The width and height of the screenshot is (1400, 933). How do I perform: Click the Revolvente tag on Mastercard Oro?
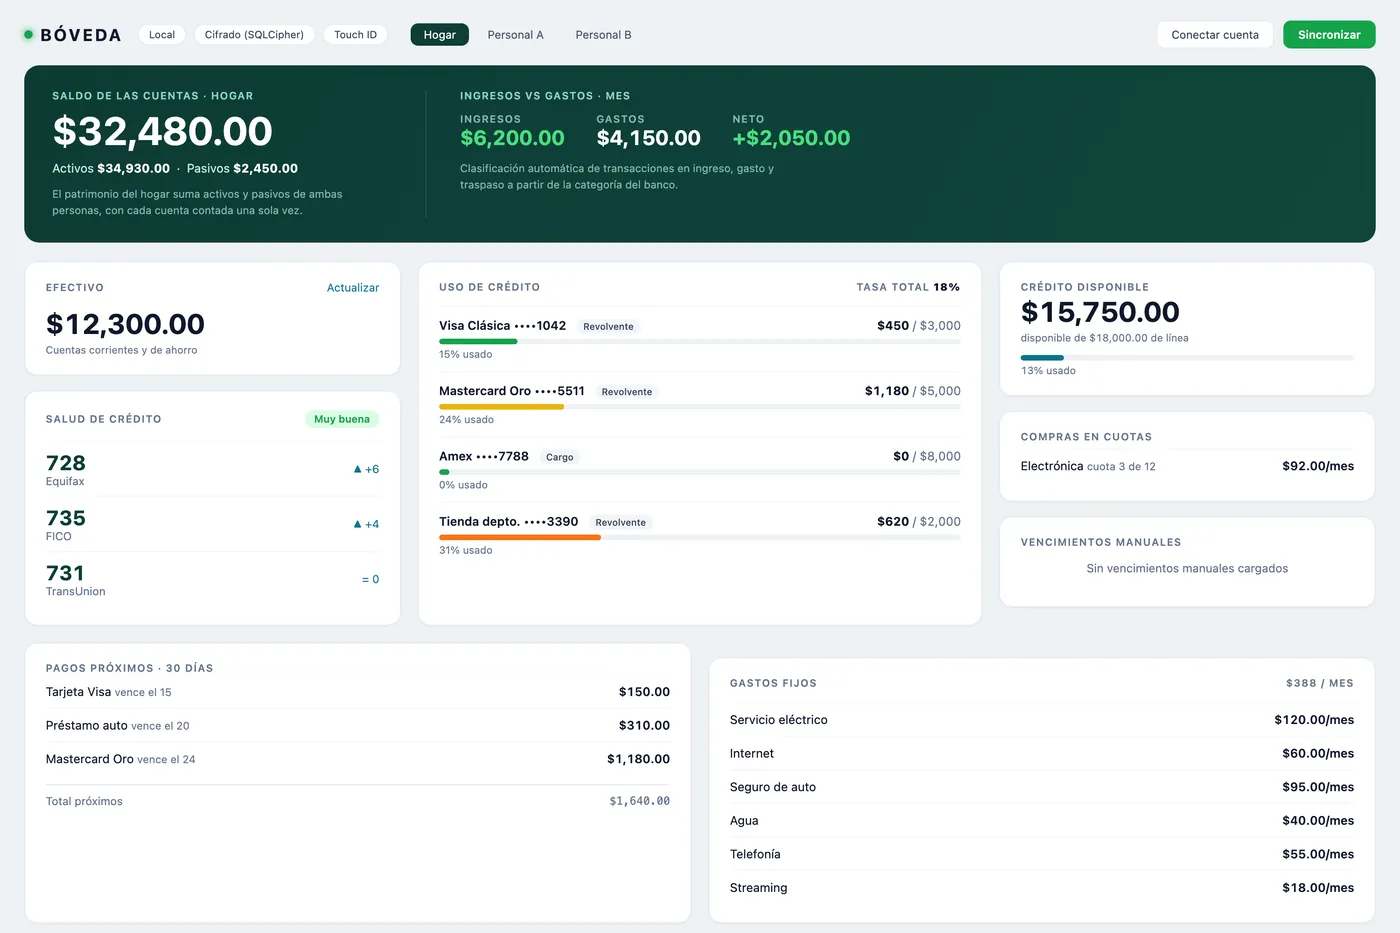(627, 392)
